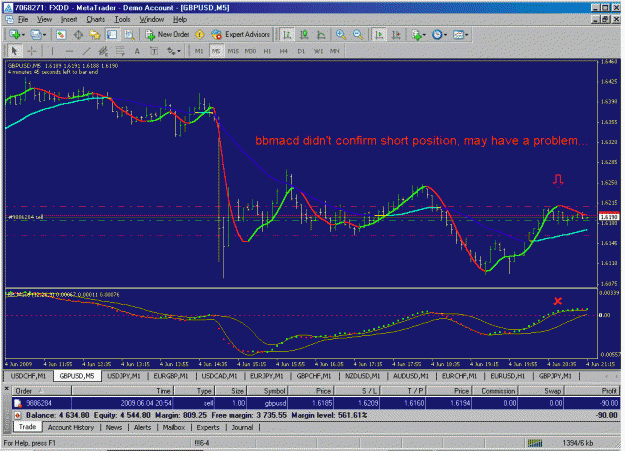Sort trades by Symbol column header
625x451 pixels.
click(268, 391)
